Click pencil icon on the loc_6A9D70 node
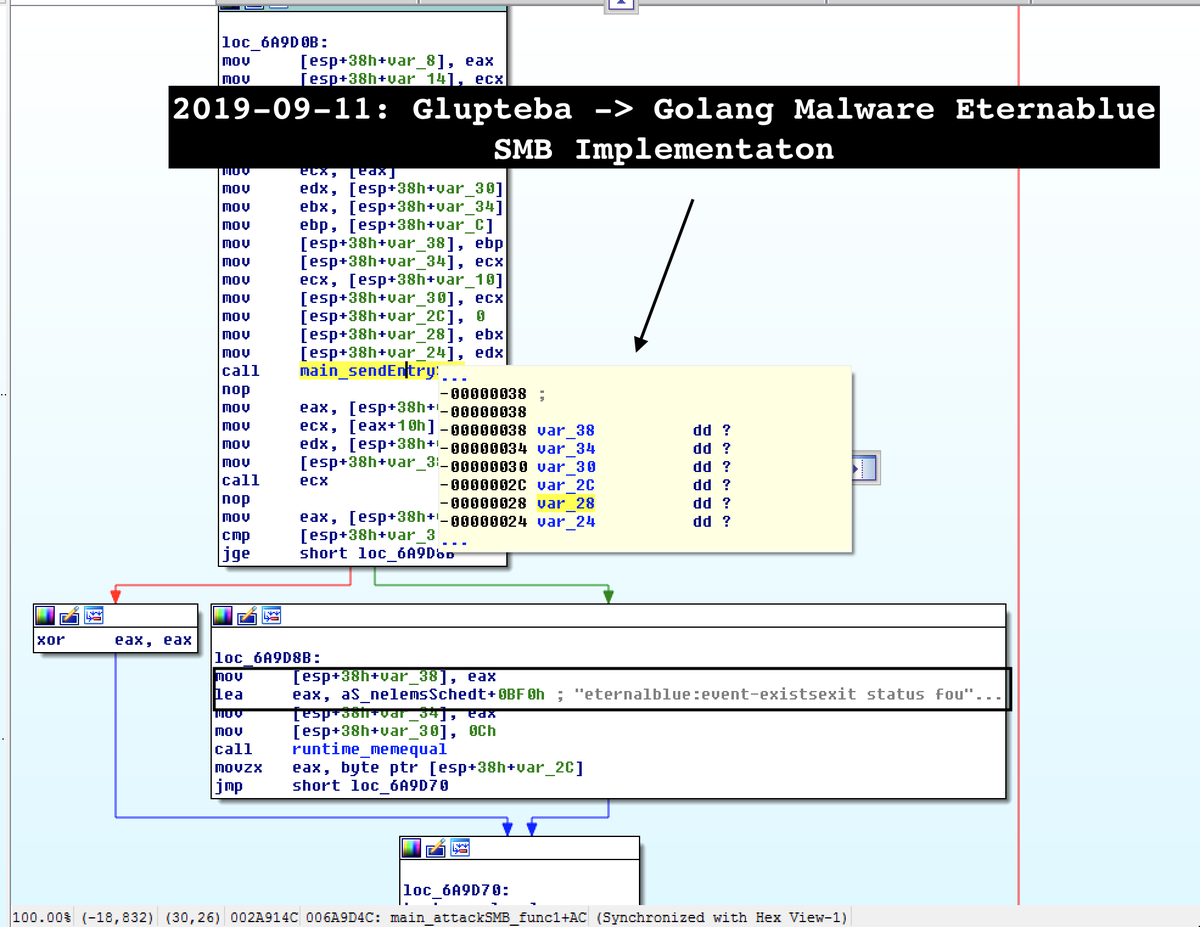This screenshot has width=1200, height=927. [x=435, y=849]
